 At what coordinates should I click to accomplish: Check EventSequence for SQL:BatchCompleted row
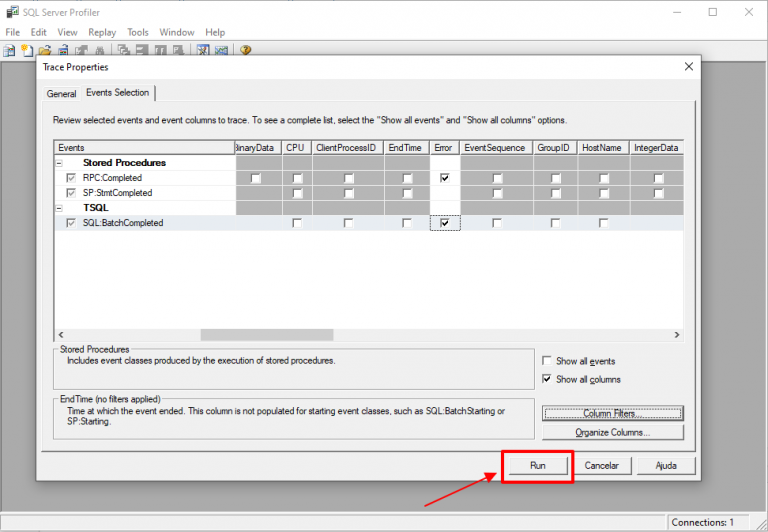497,223
